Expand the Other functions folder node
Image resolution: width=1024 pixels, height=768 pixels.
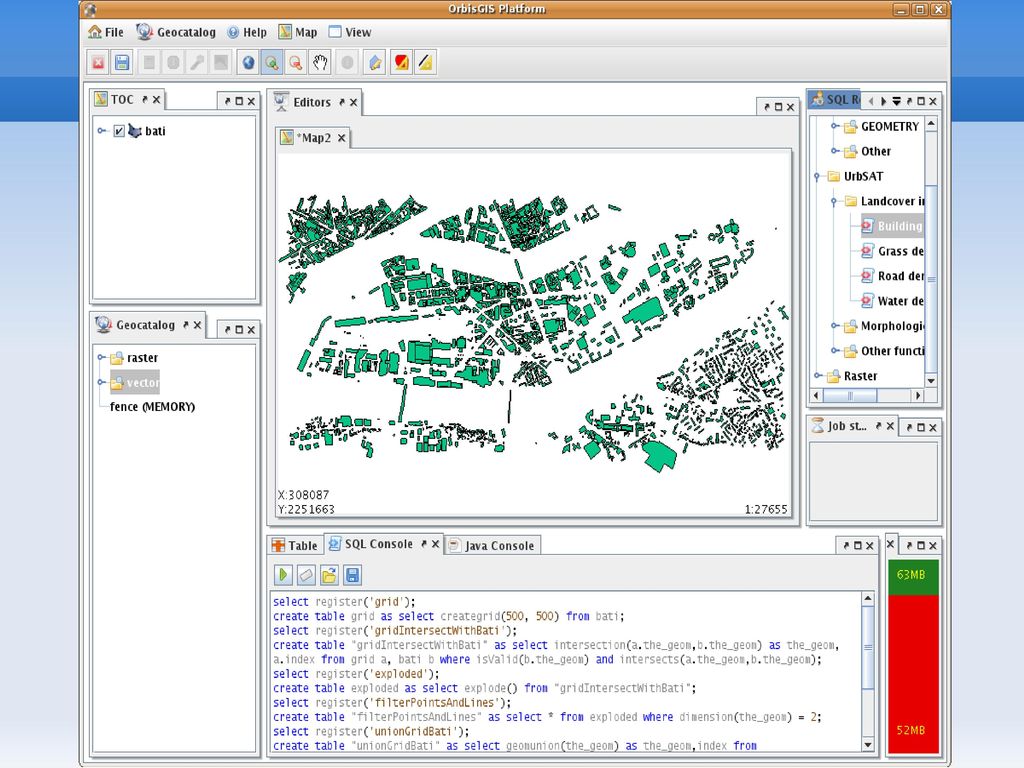click(835, 351)
